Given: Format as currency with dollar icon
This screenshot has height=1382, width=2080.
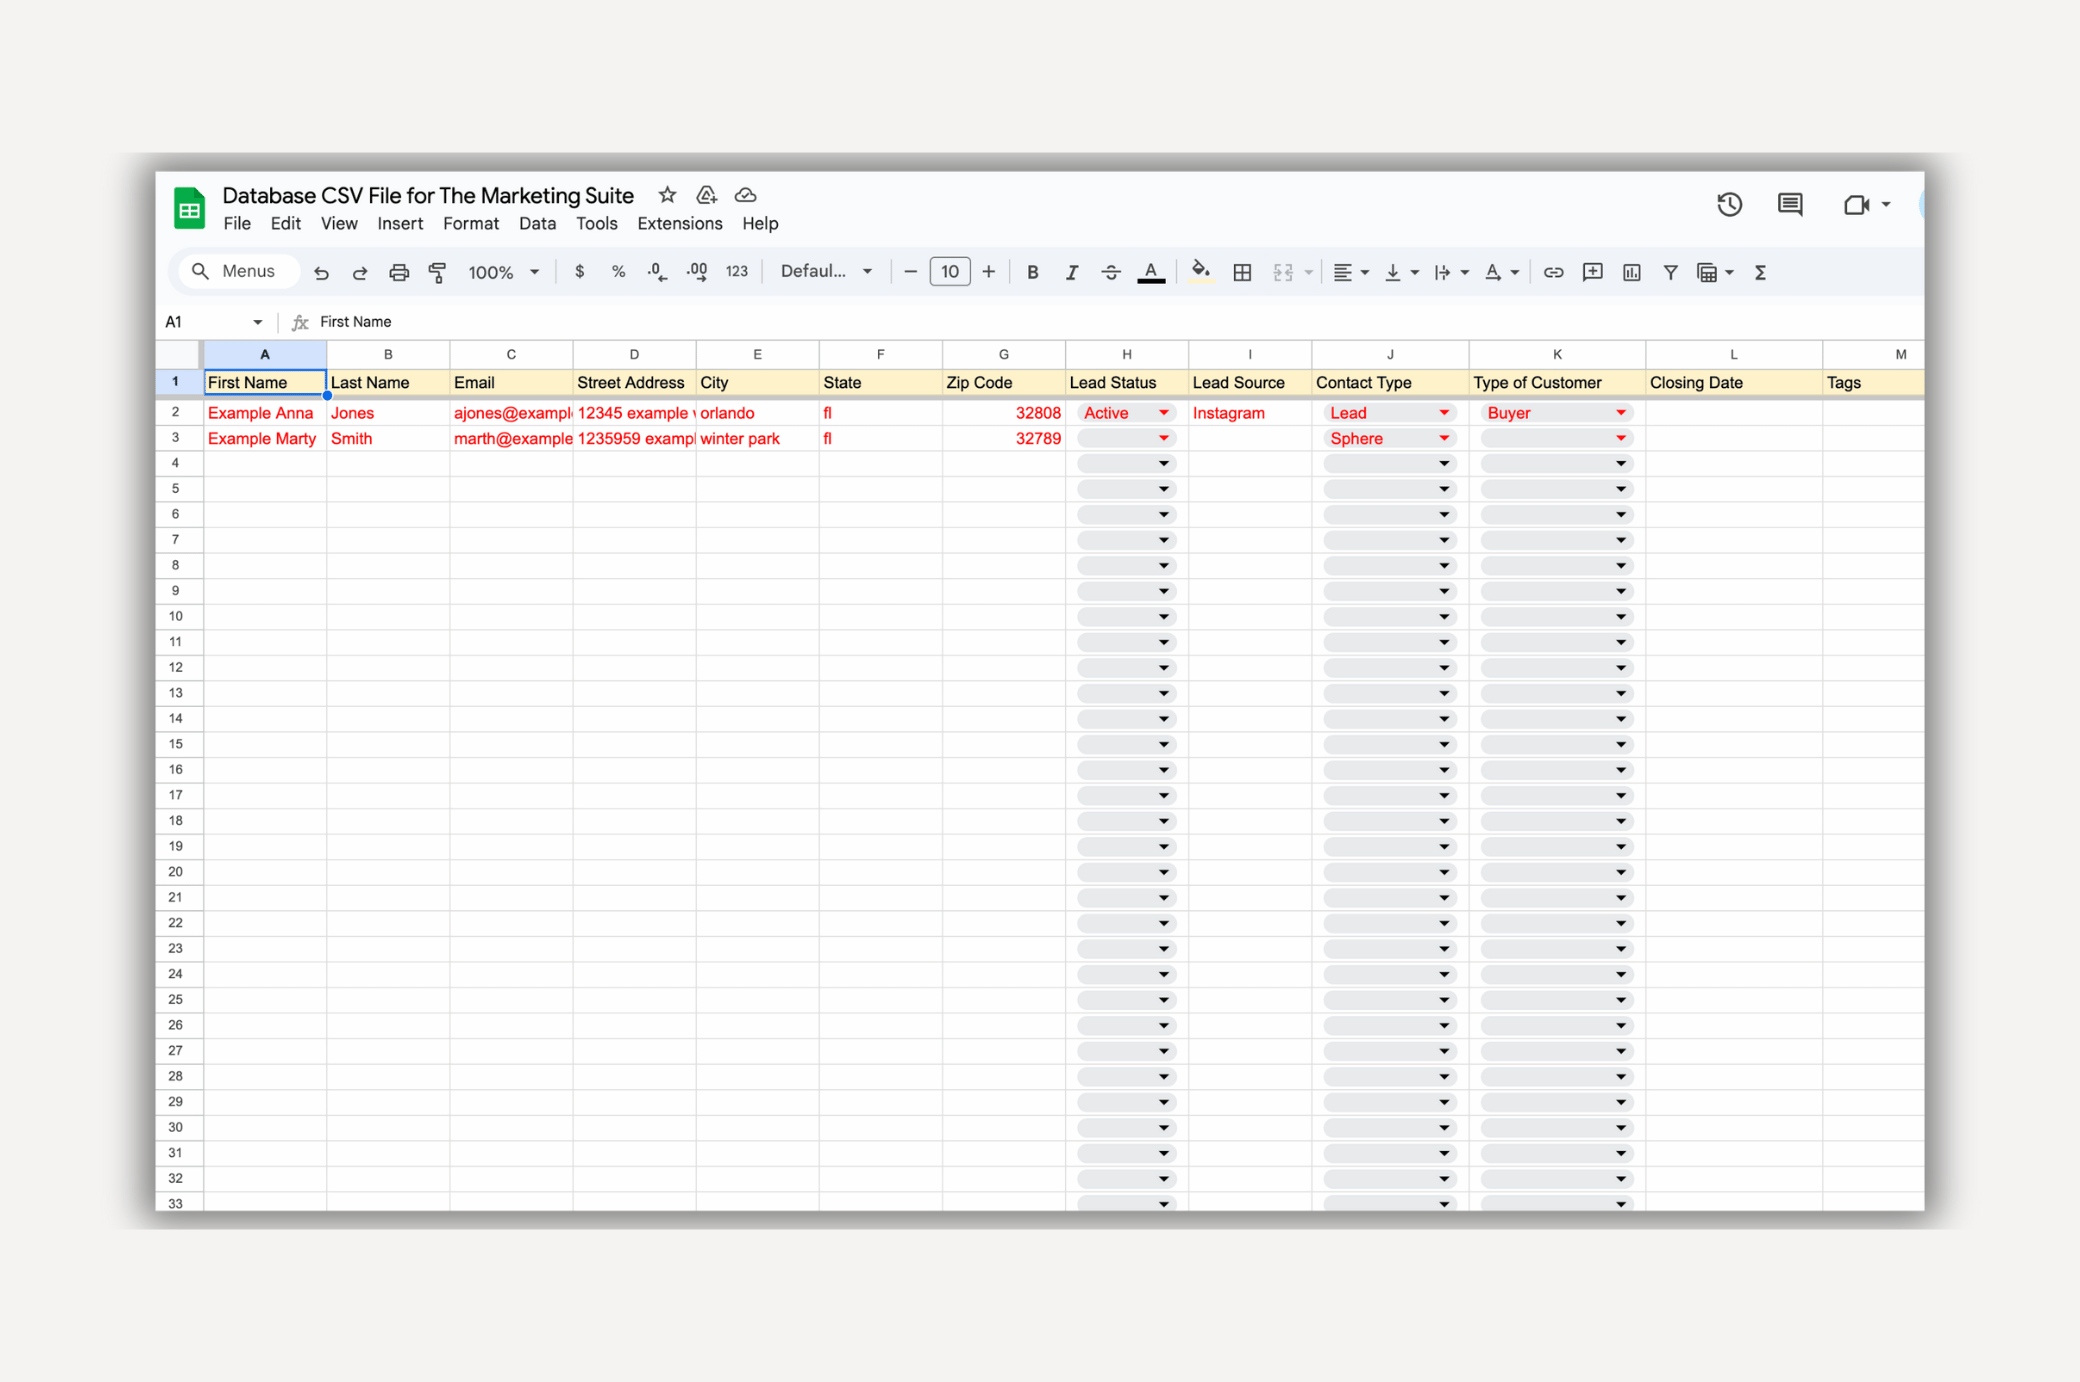Looking at the screenshot, I should 579,272.
